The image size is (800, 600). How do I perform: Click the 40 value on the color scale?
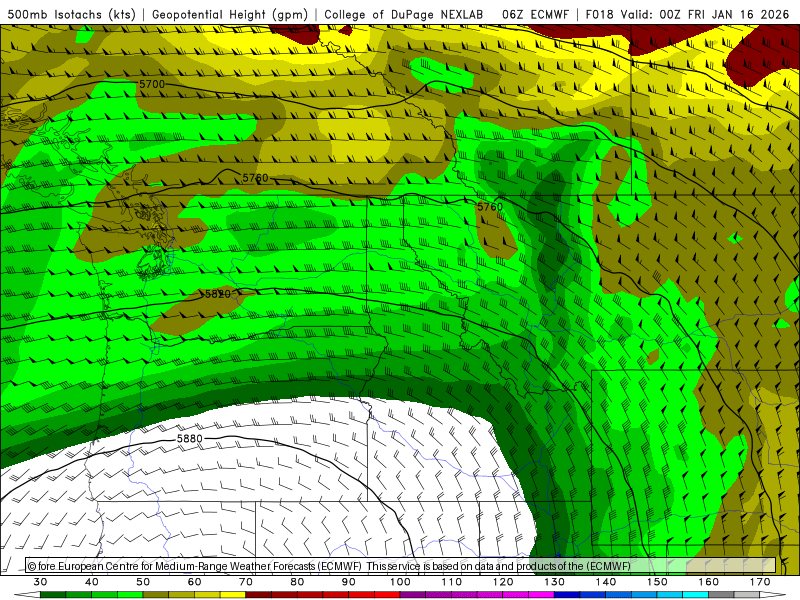tap(92, 582)
